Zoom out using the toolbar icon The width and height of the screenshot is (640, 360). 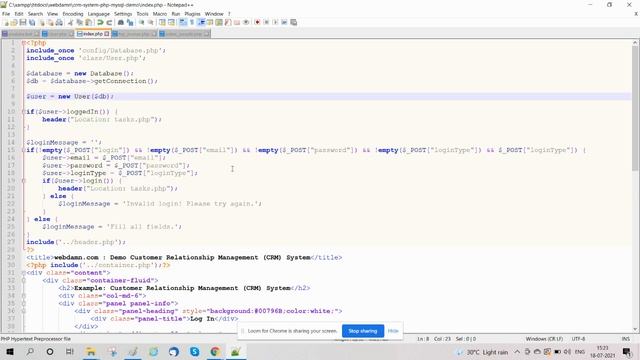[150, 22]
